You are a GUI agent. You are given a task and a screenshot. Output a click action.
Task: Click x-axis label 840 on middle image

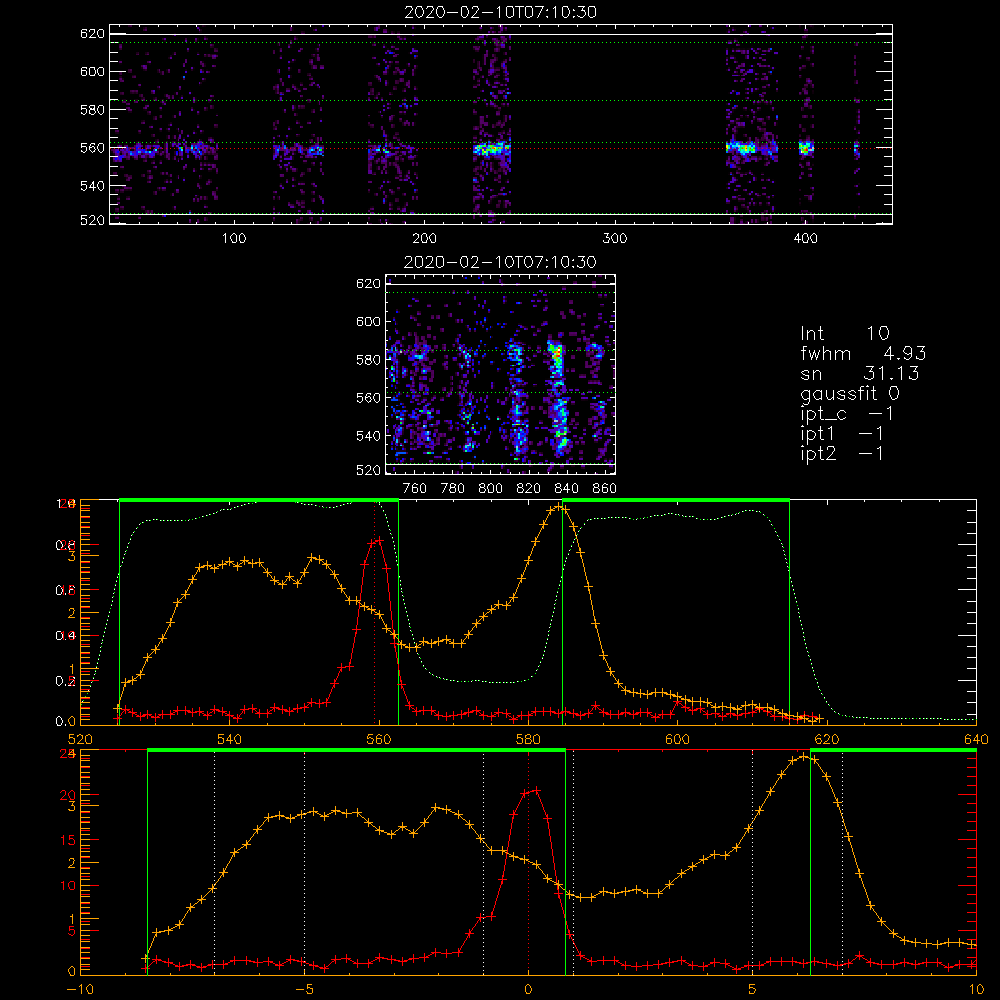coord(566,489)
